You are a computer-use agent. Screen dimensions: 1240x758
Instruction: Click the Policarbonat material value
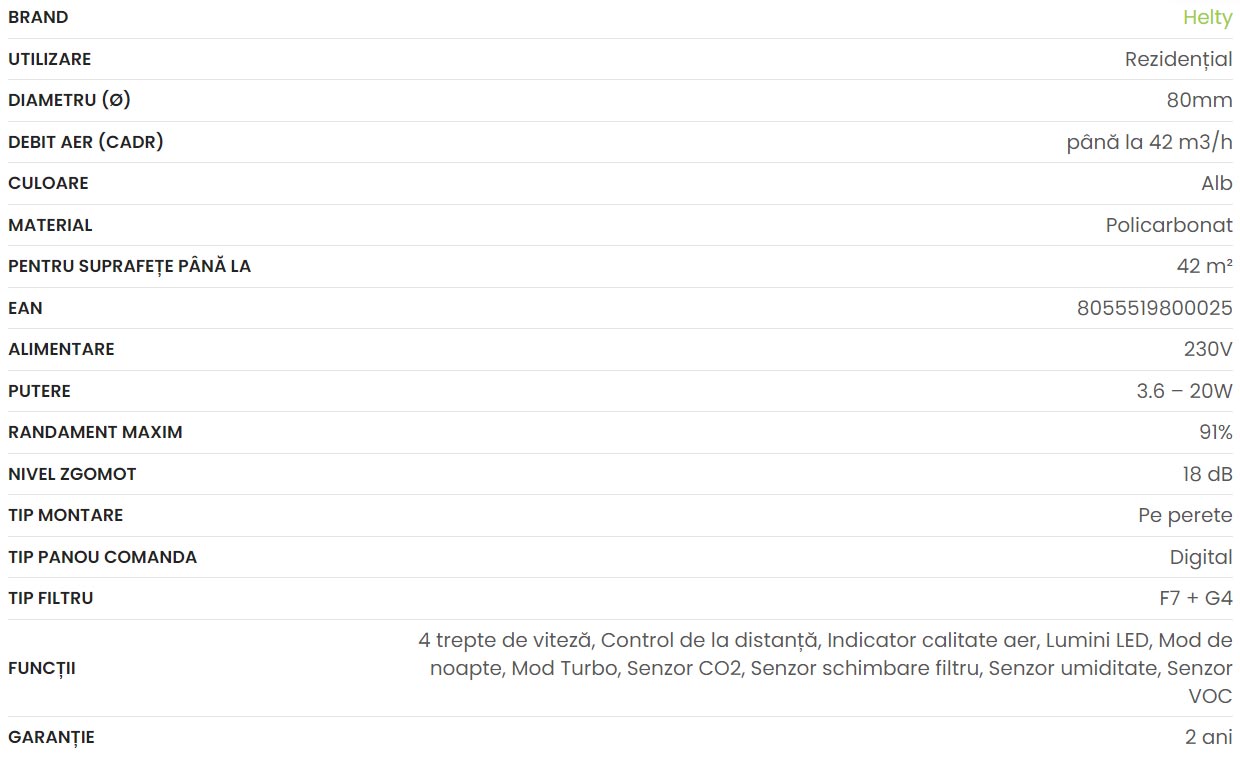(1169, 225)
